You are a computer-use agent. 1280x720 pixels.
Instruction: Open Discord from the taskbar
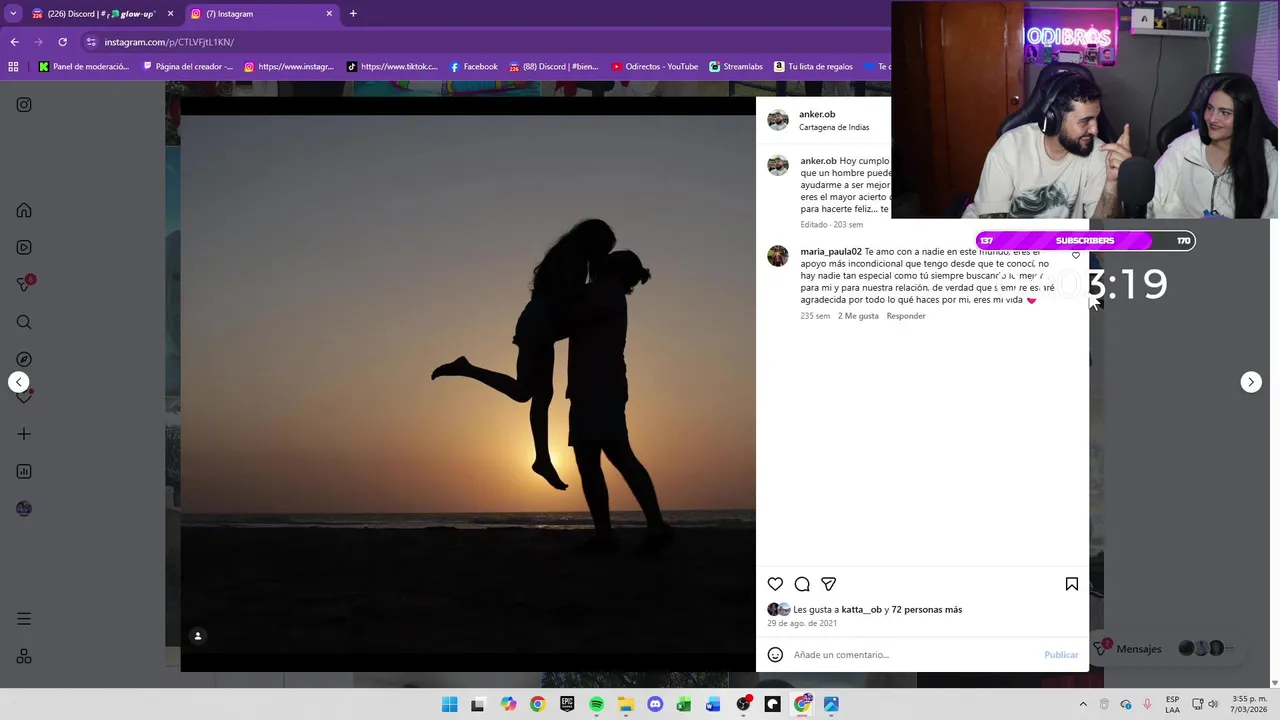coord(655,704)
